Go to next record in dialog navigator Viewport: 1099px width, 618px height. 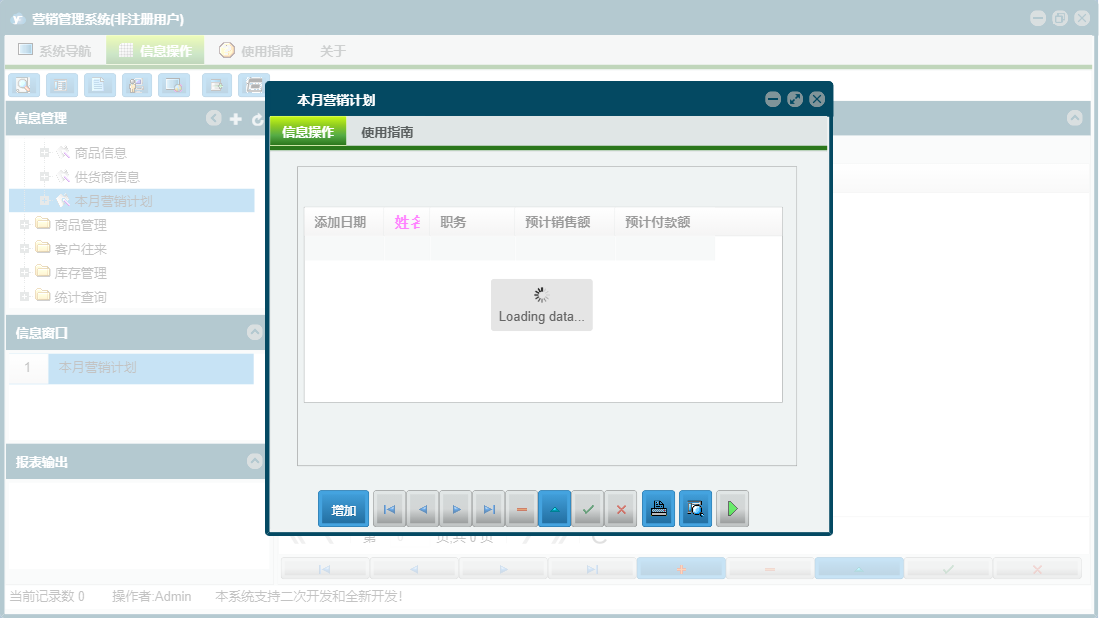pyautogui.click(x=456, y=509)
